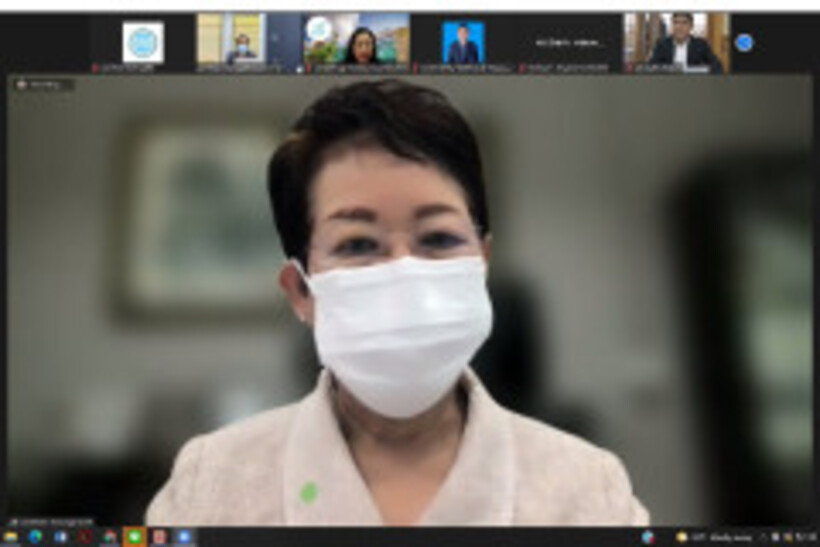
Task: Open the green LINE app in taskbar
Action: 134,537
